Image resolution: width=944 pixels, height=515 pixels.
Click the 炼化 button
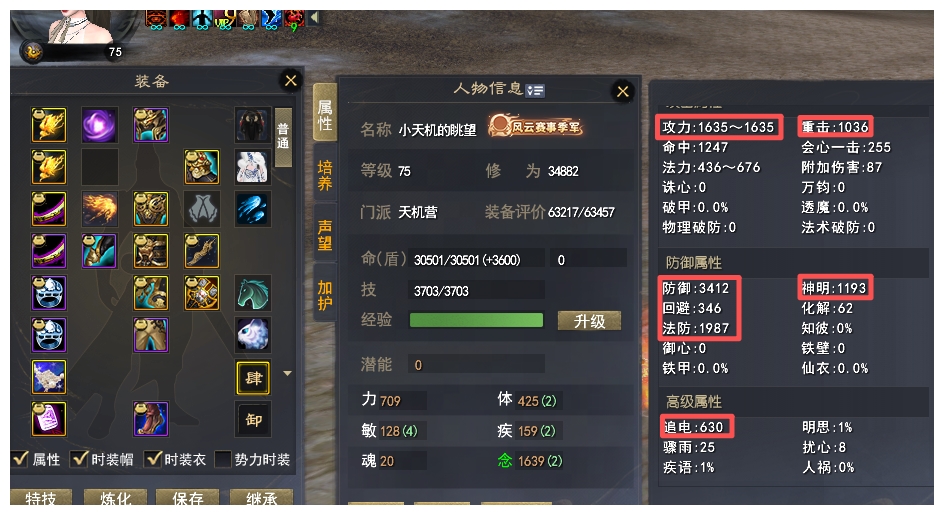pyautogui.click(x=115, y=498)
